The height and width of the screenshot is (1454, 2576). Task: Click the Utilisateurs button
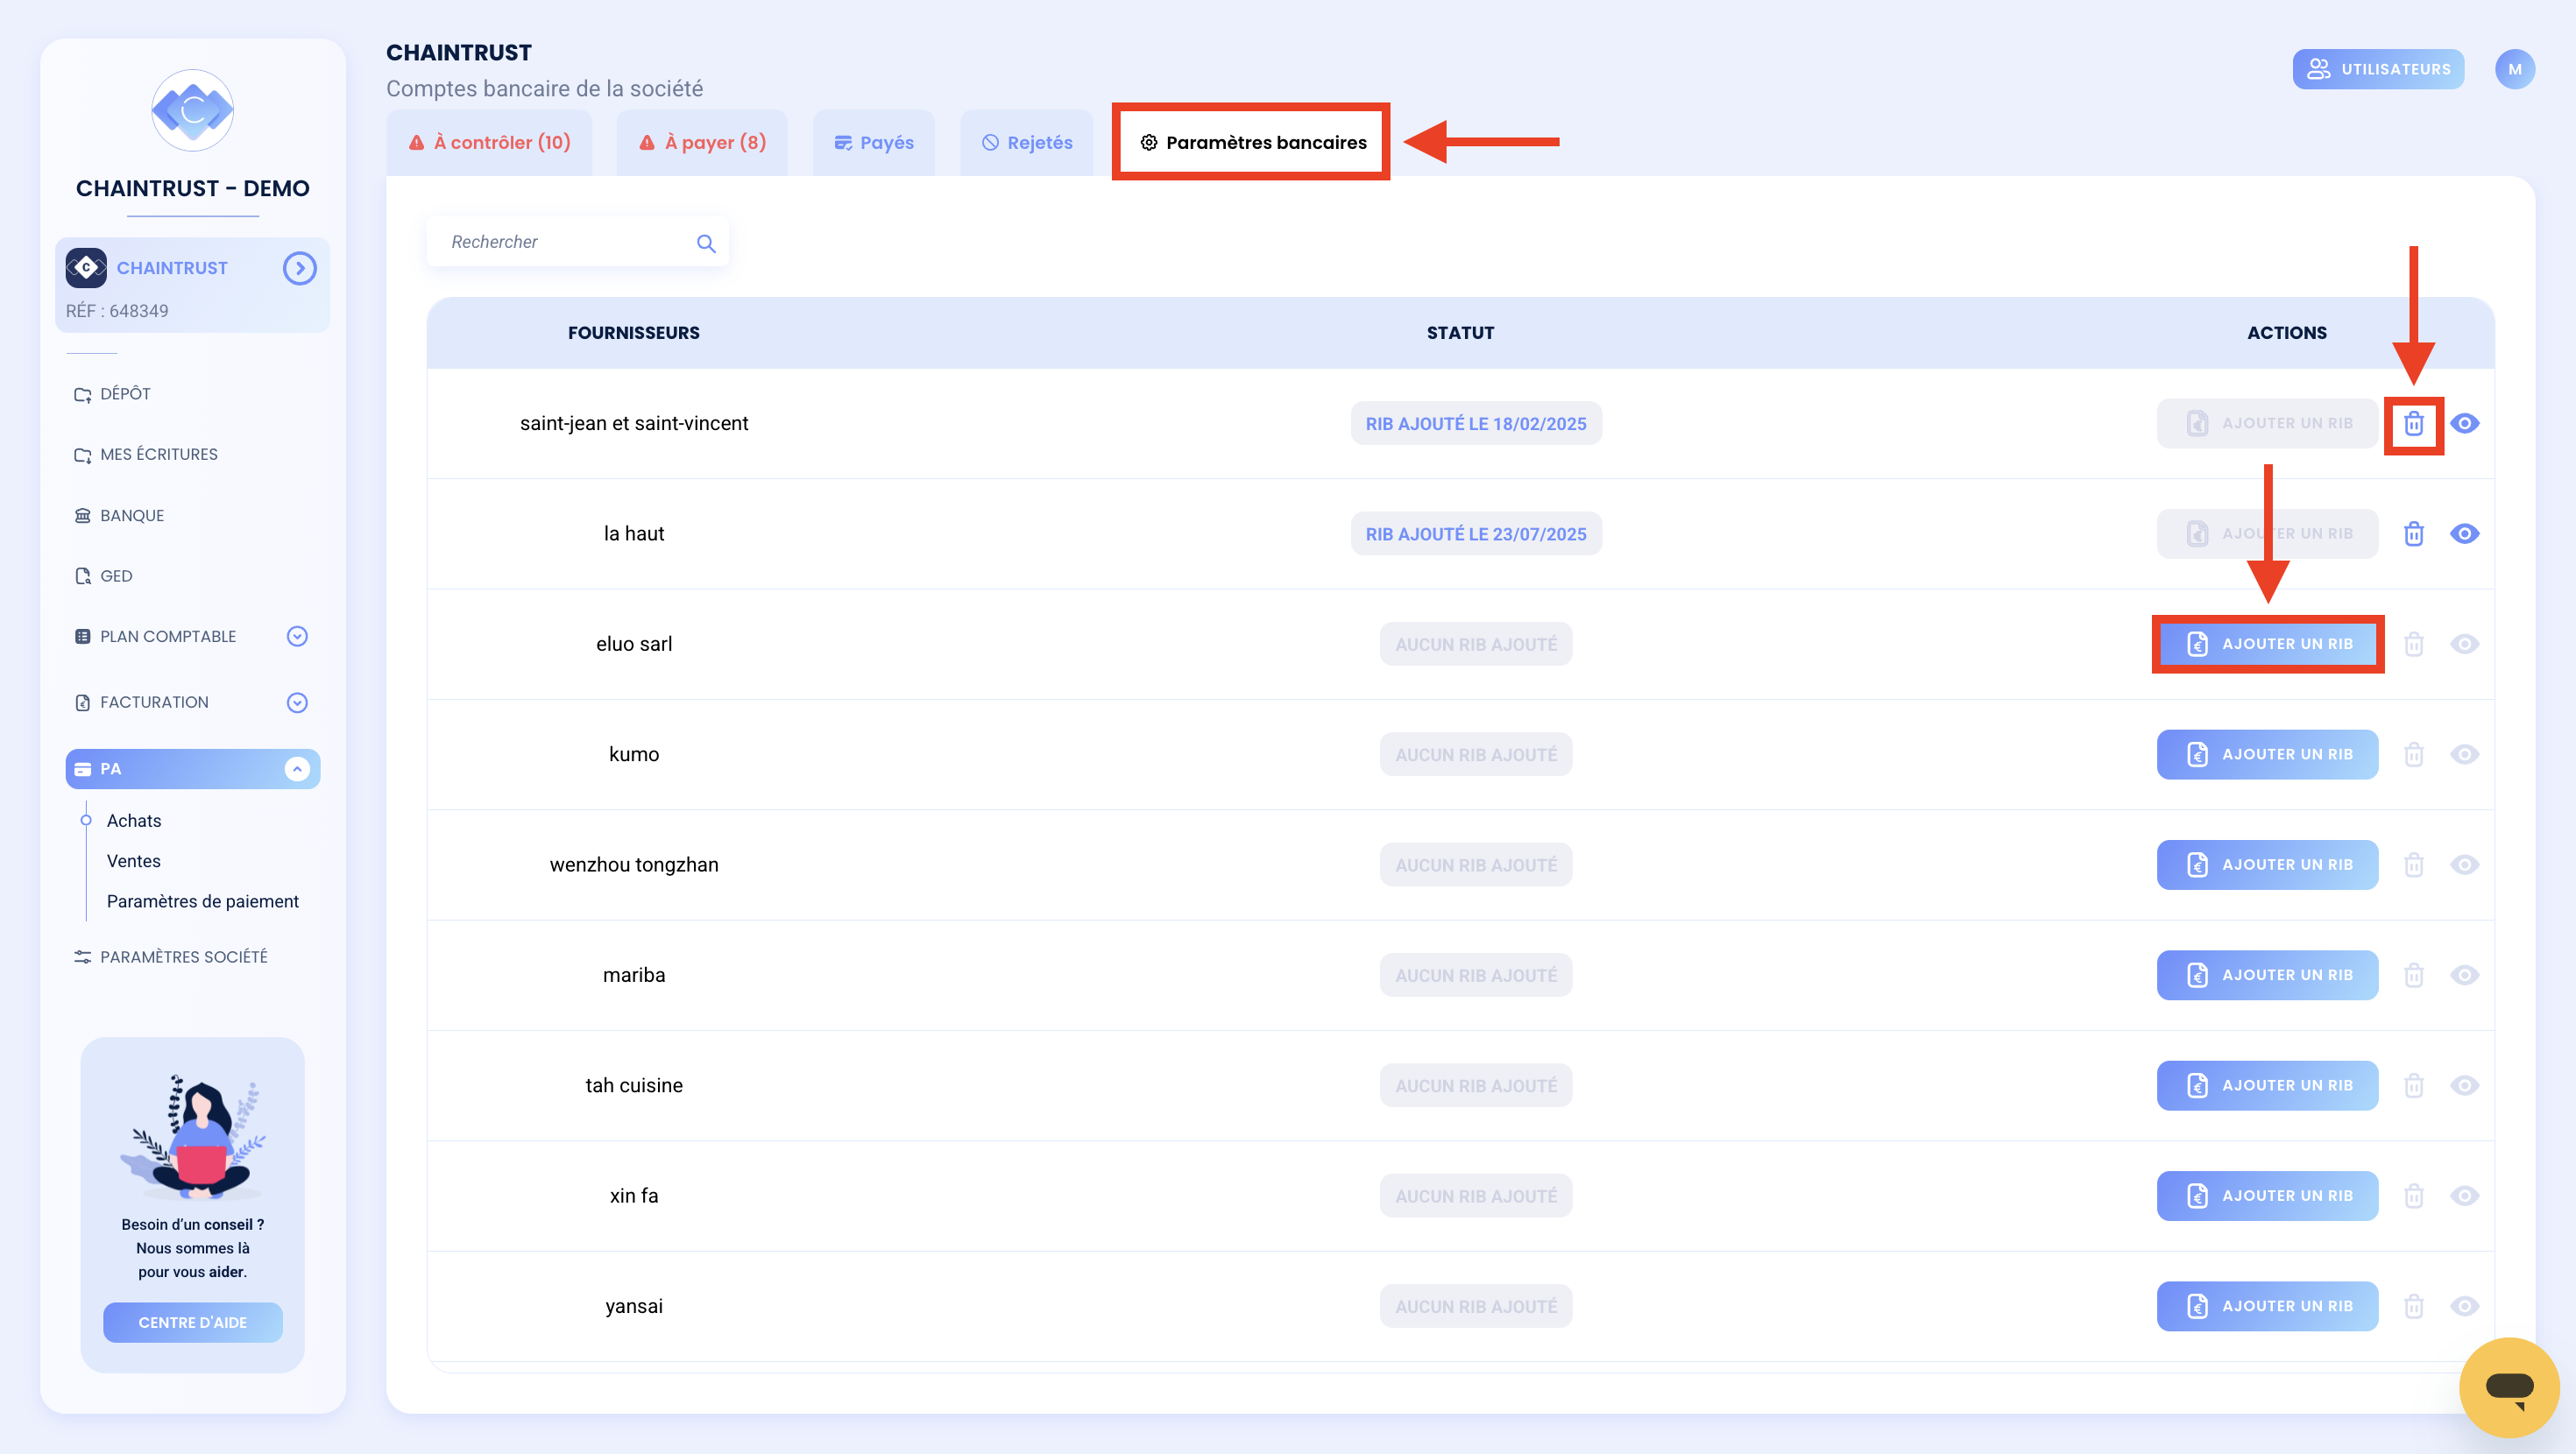[x=2378, y=69]
